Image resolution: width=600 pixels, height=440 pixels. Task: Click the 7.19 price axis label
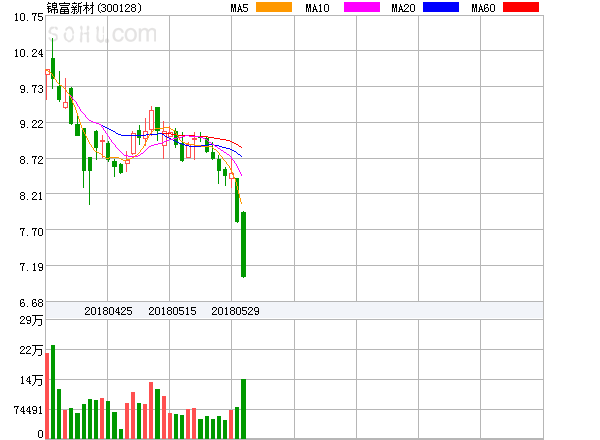point(31,267)
